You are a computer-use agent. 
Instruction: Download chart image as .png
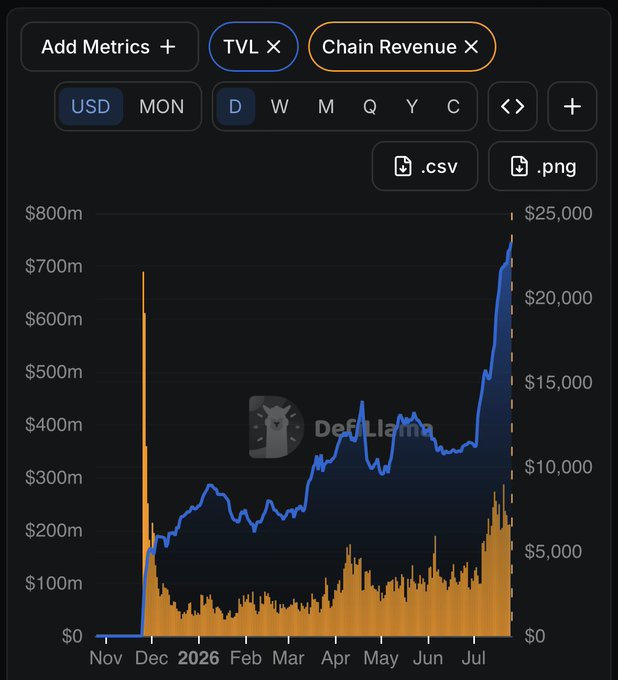click(x=543, y=166)
